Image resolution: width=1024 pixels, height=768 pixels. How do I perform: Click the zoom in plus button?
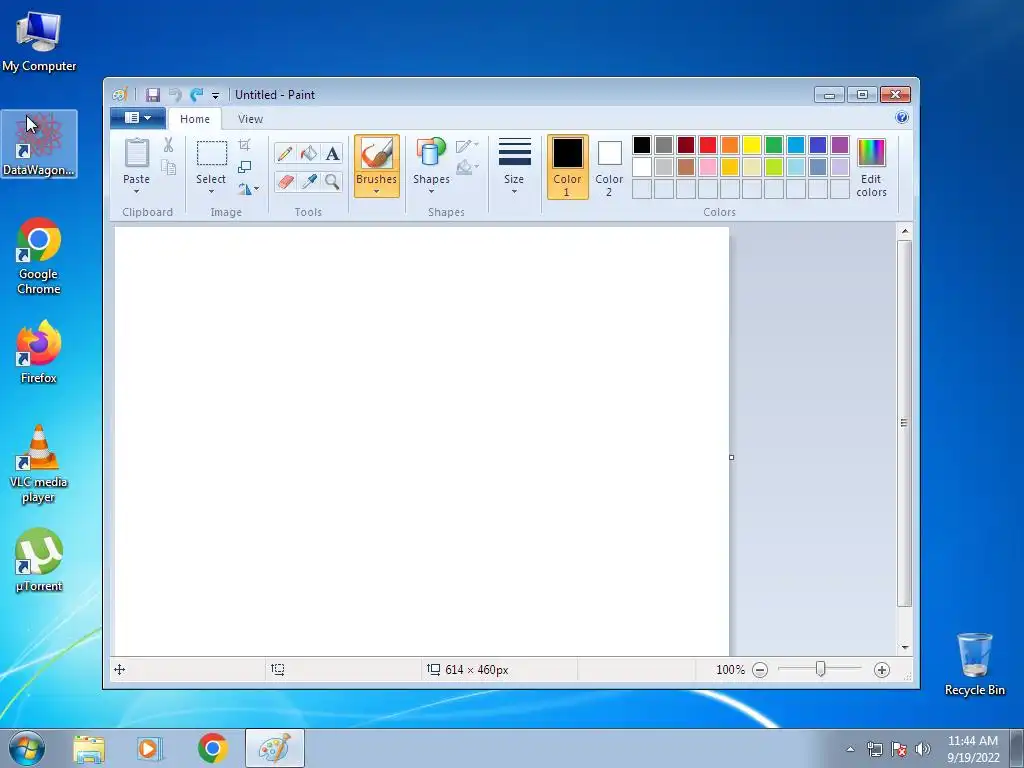[x=882, y=670]
